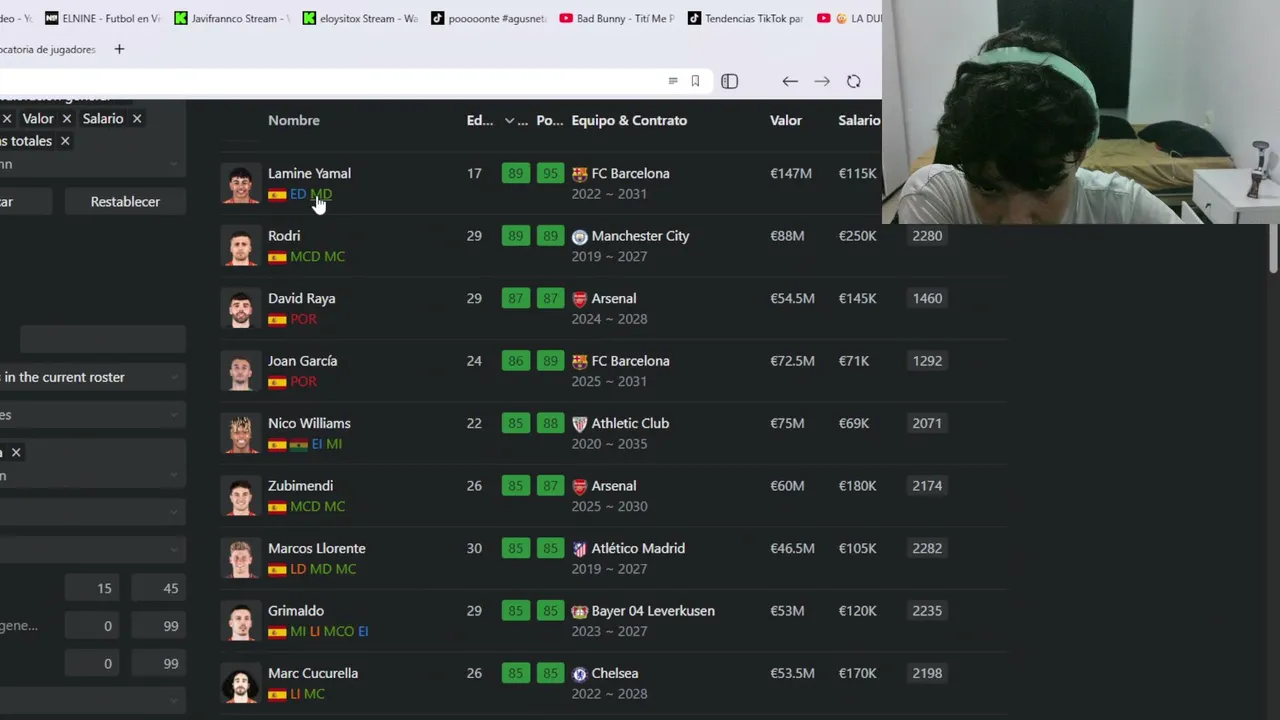
Task: Remove the Valor column chip
Action: click(x=66, y=118)
